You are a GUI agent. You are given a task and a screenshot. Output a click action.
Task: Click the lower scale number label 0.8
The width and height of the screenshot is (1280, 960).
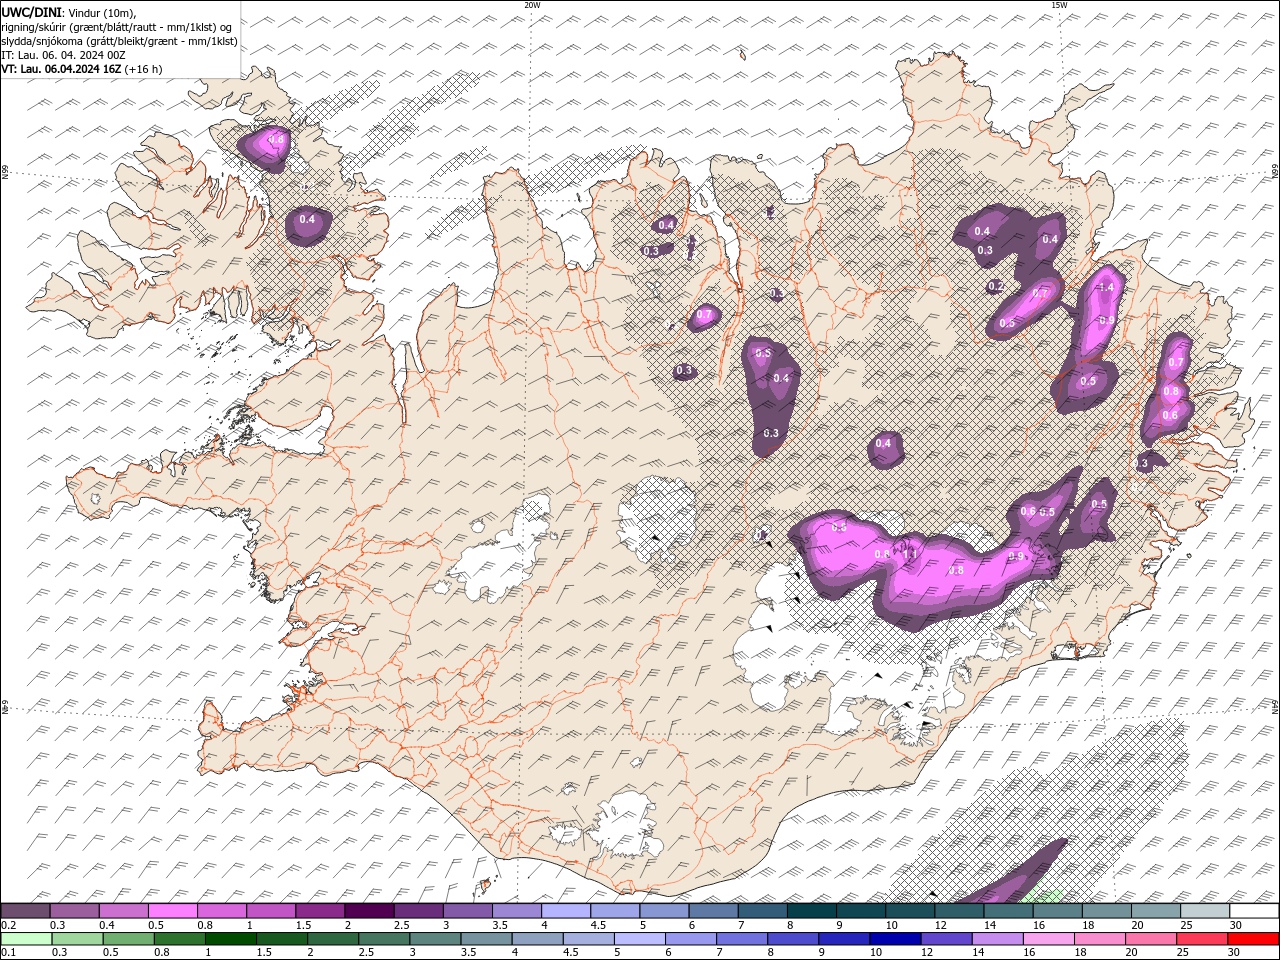pyautogui.click(x=161, y=953)
